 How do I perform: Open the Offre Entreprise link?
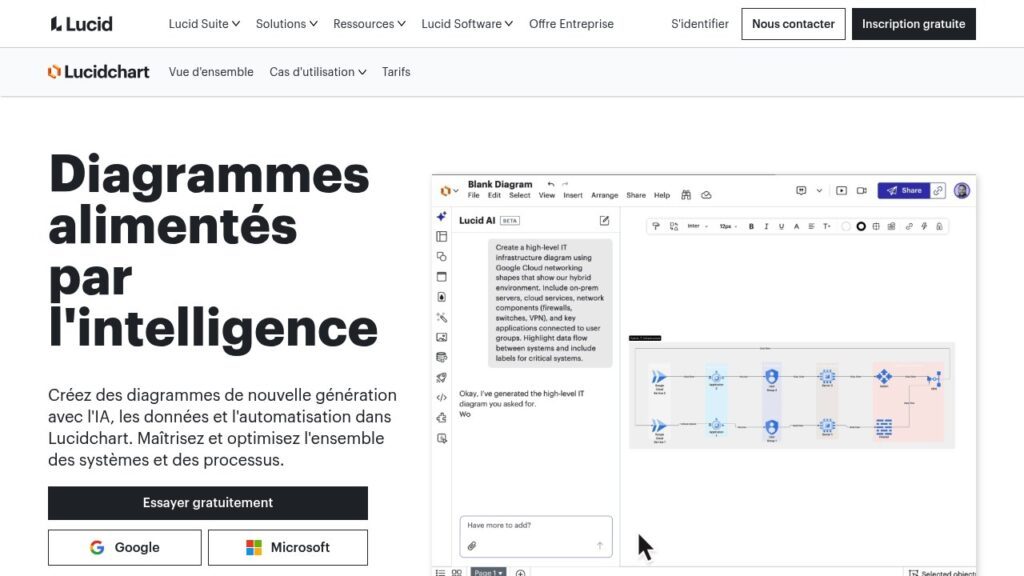571,24
